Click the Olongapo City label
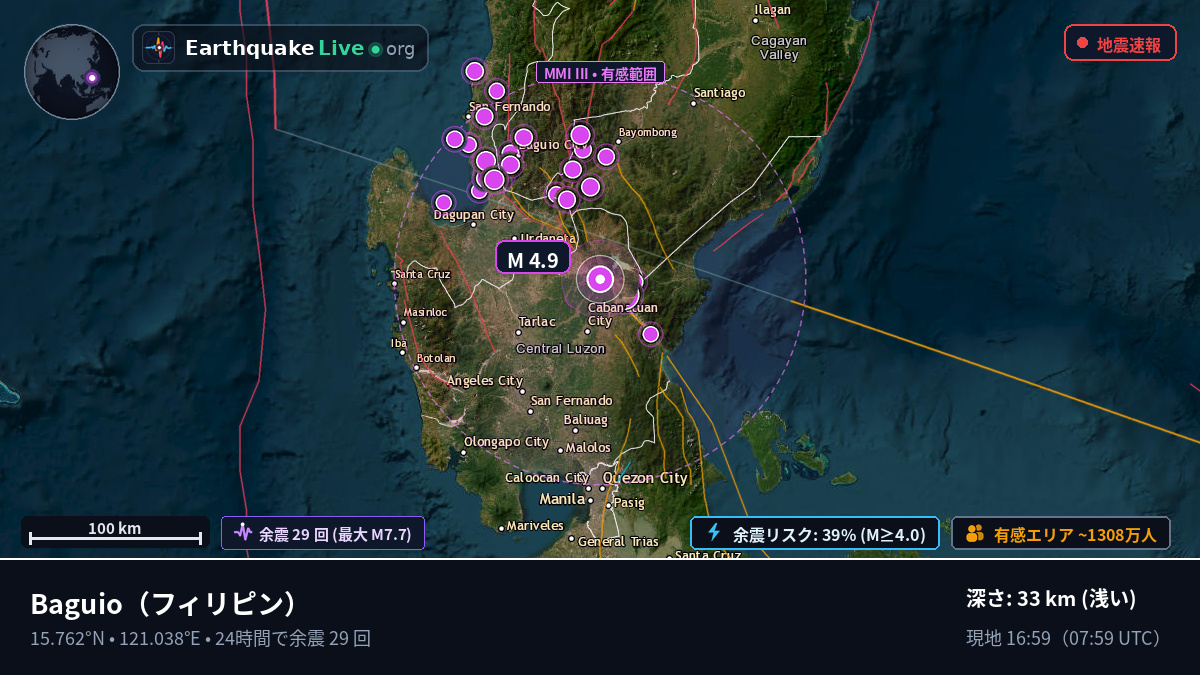Viewport: 1200px width, 675px height. point(506,442)
